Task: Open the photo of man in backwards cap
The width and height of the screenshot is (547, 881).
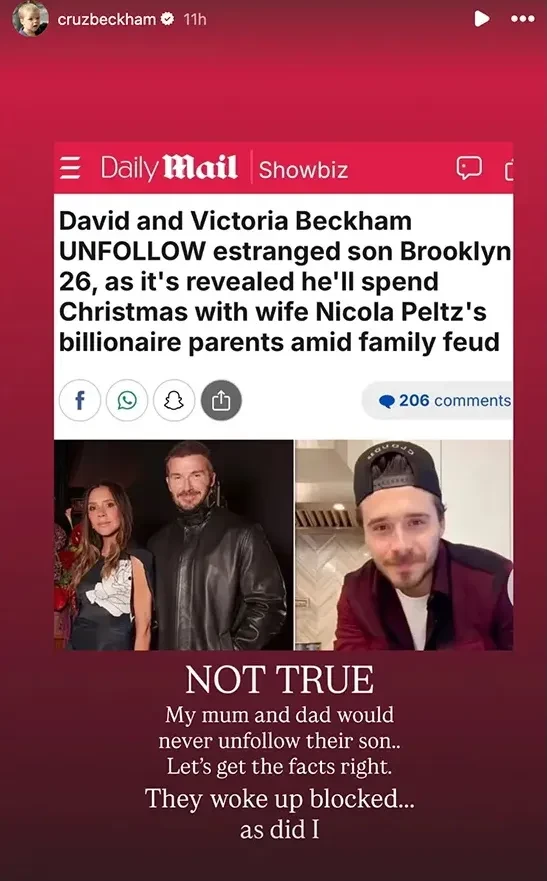Action: pyautogui.click(x=404, y=545)
